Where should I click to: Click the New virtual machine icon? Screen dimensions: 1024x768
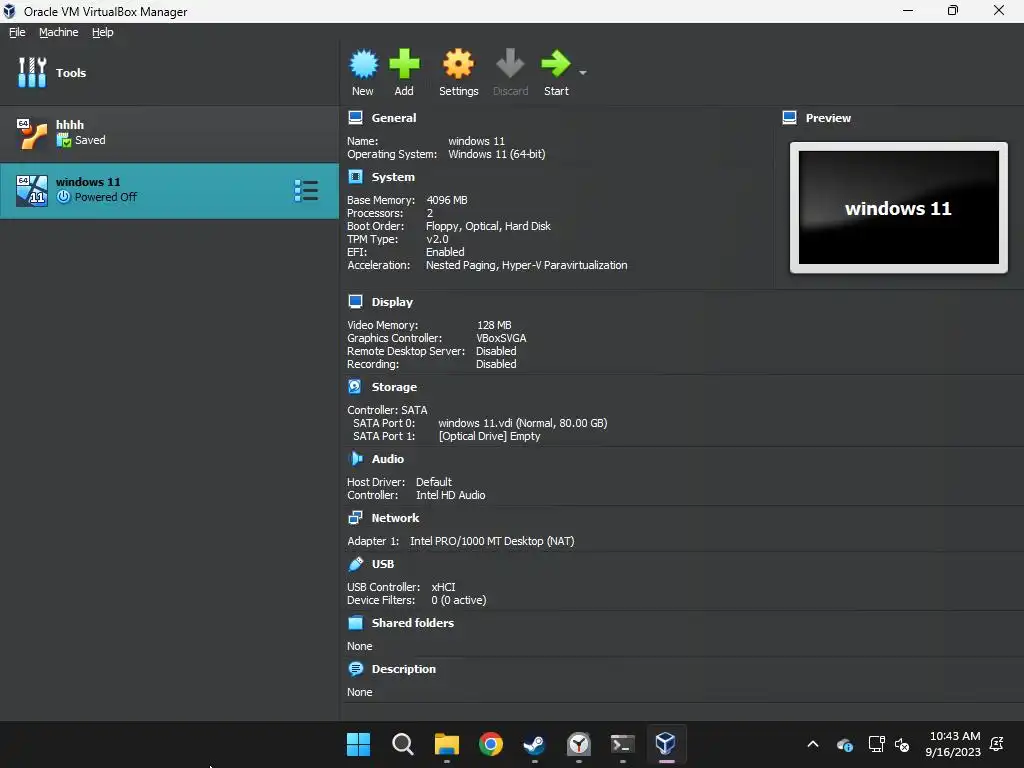(363, 64)
